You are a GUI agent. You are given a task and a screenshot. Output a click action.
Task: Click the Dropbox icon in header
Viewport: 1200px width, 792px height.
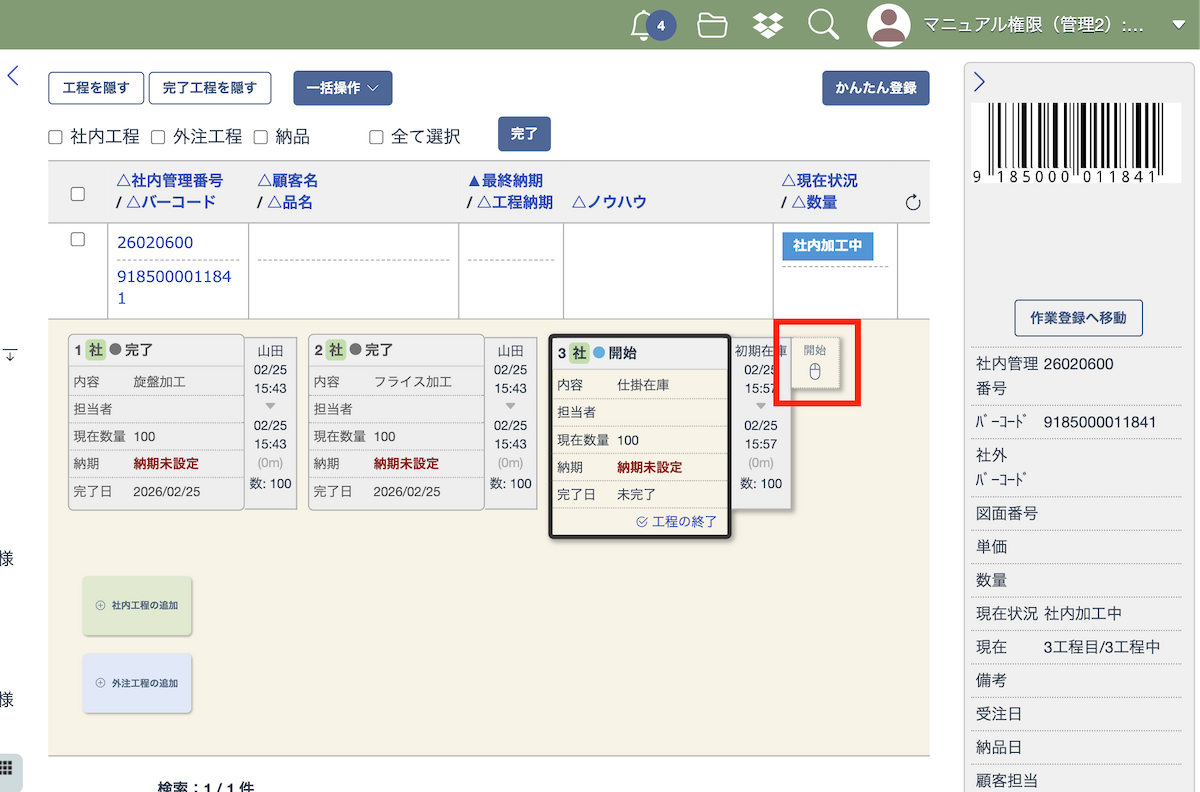click(x=767, y=25)
